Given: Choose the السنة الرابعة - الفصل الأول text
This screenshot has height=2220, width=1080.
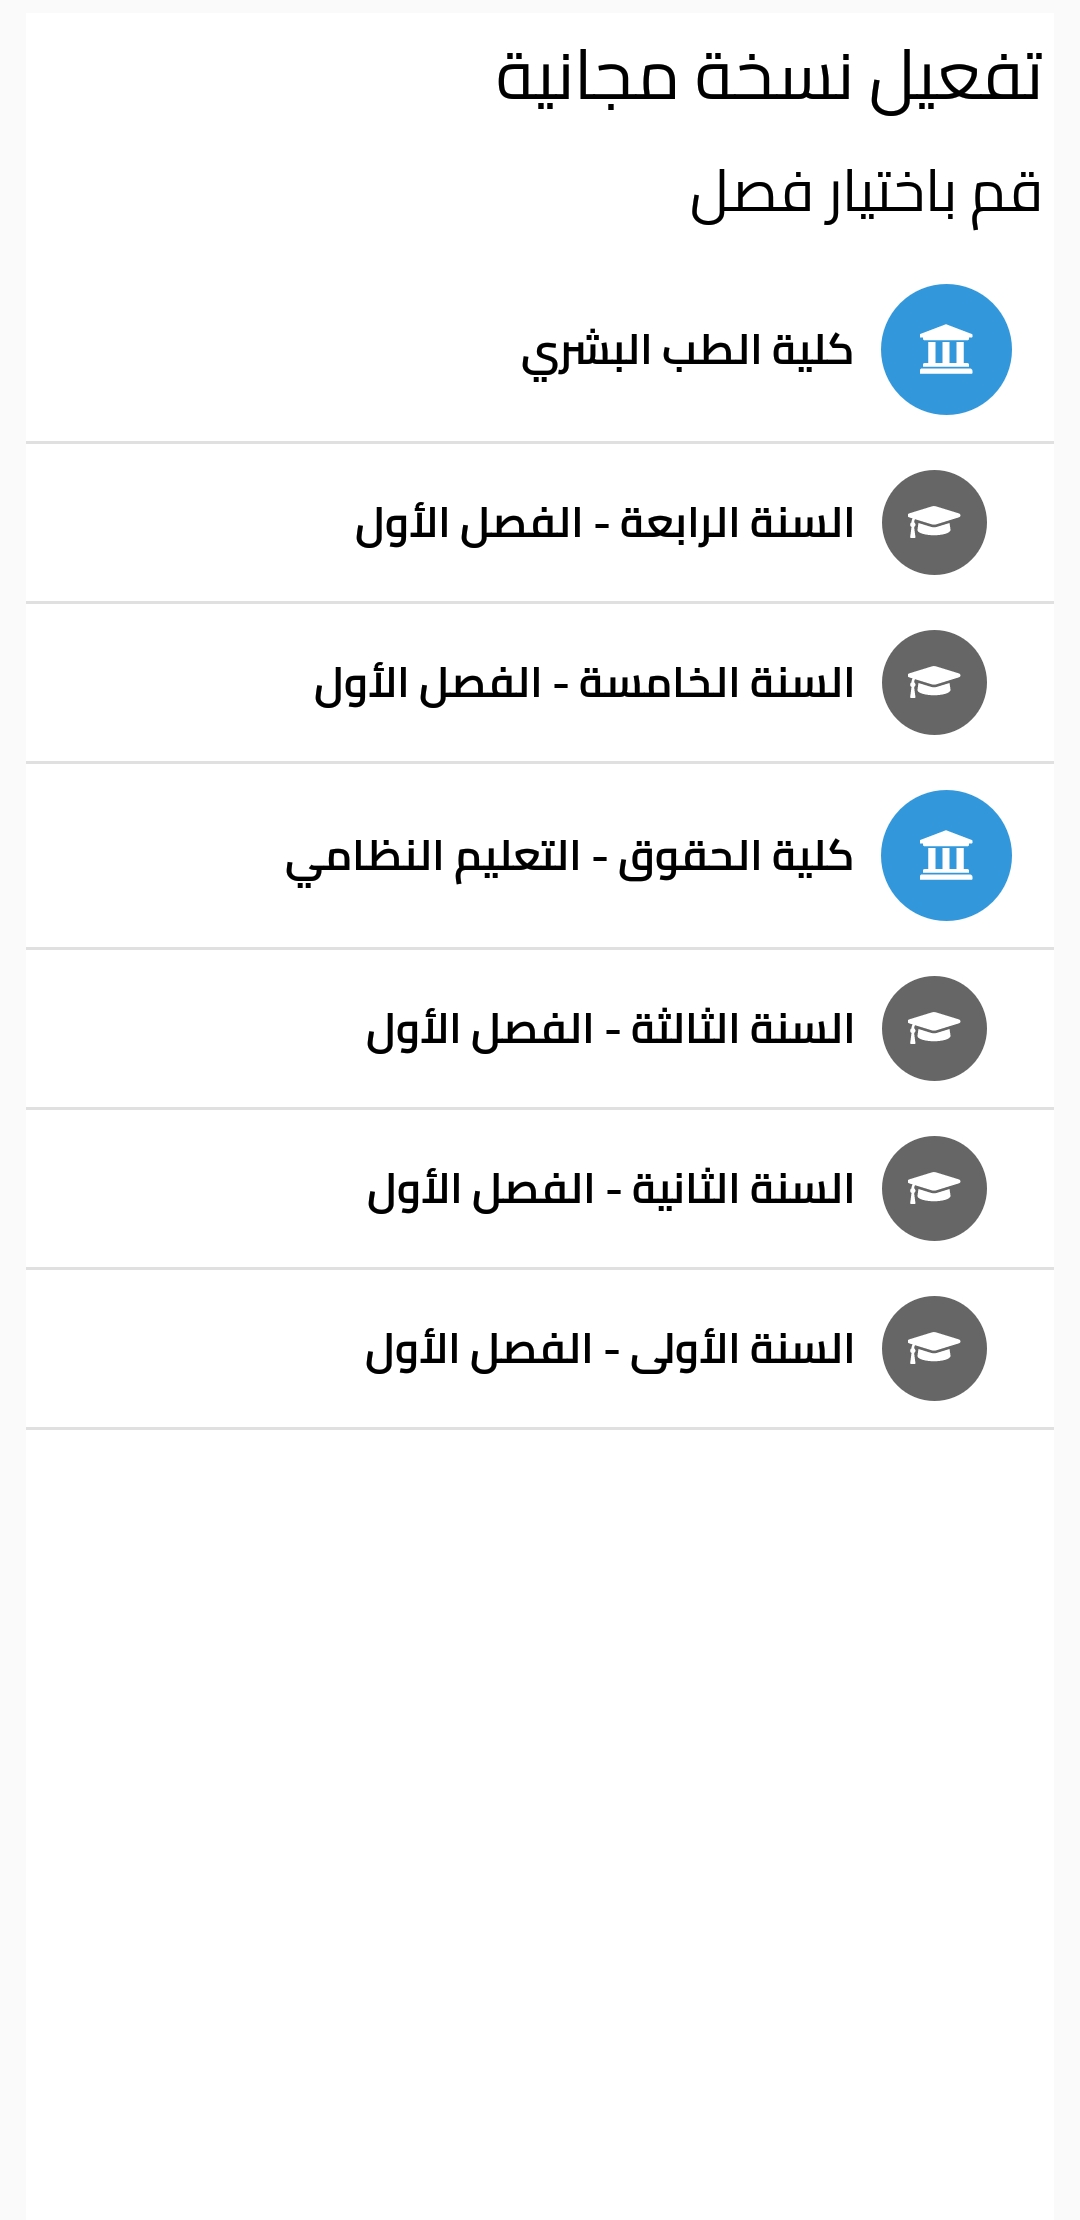Looking at the screenshot, I should pyautogui.click(x=604, y=524).
